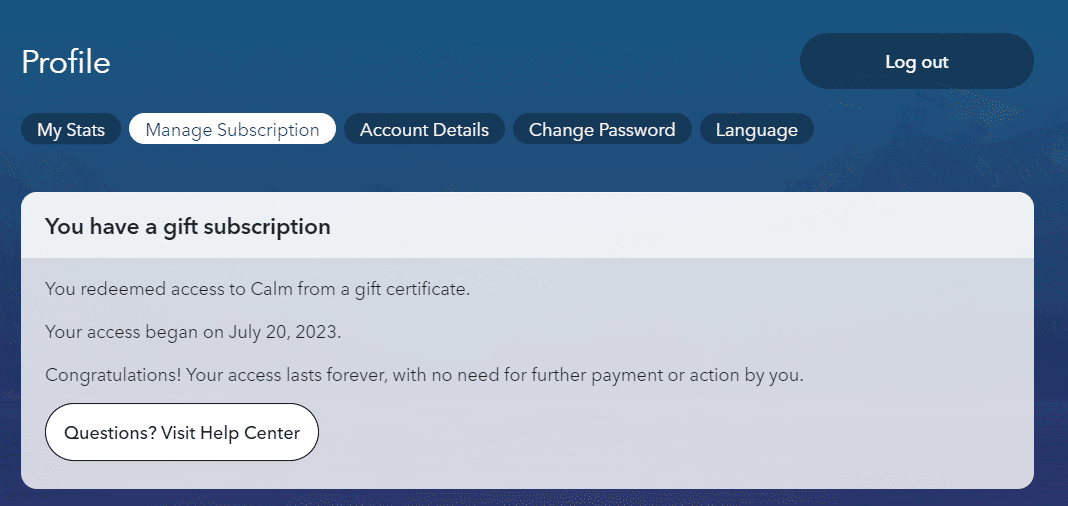
Task: Click the "You have a gift subscription" heading
Action: point(188,227)
